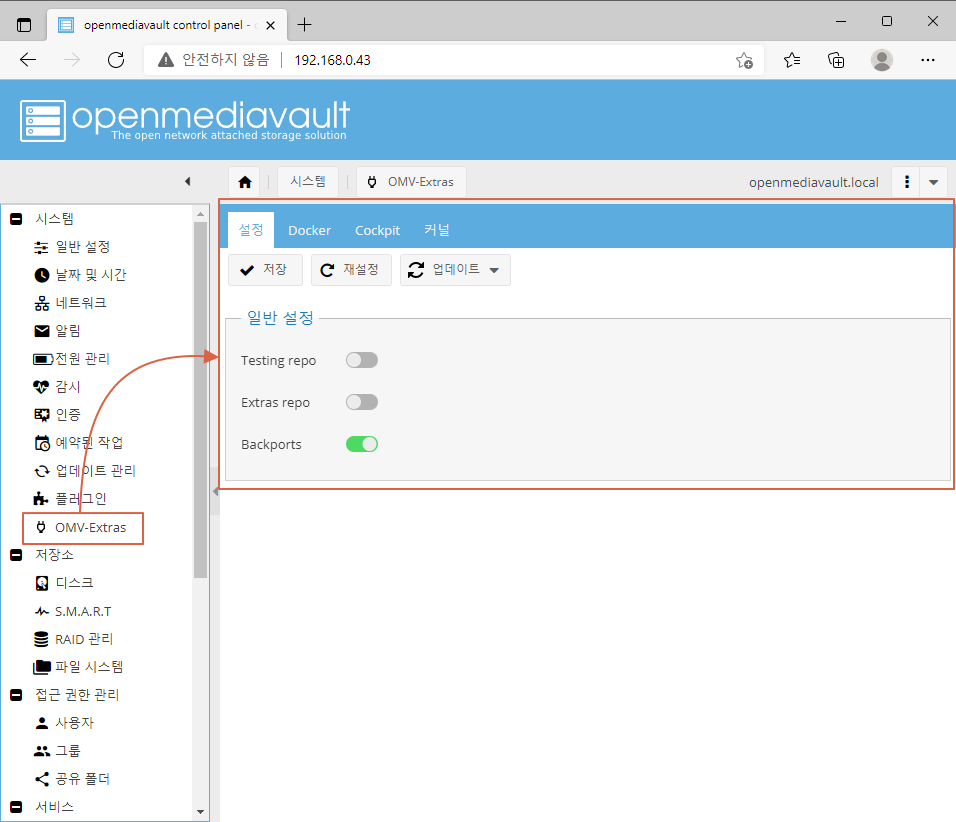Enable the Testing repo switch

click(x=362, y=360)
